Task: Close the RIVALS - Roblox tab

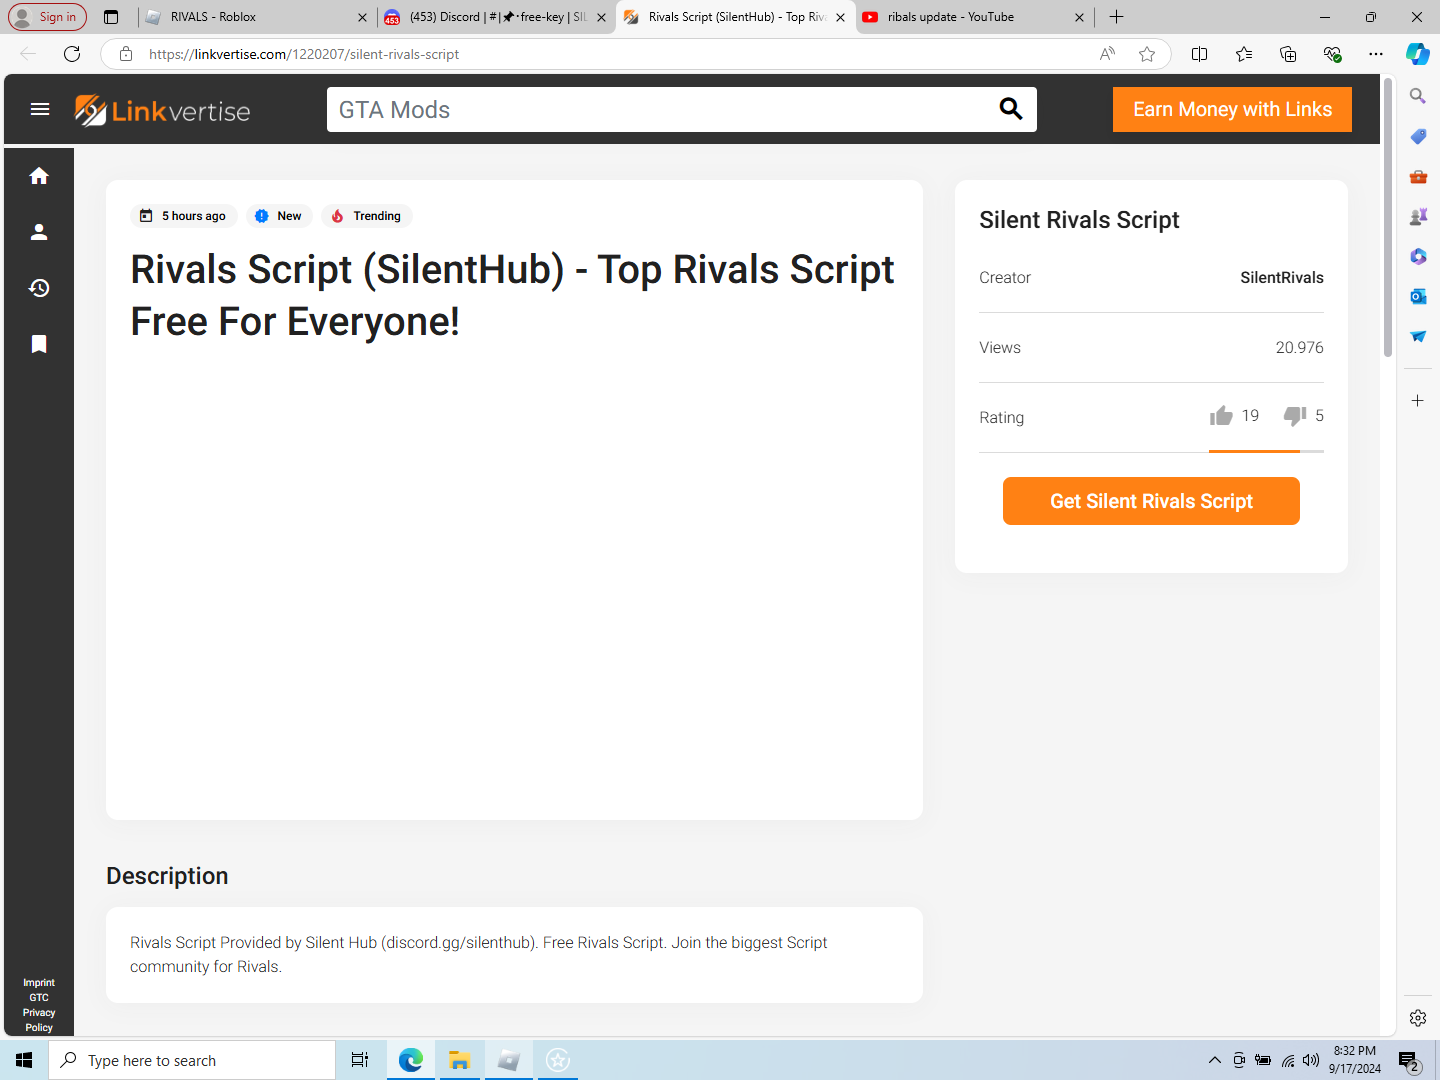Action: pyautogui.click(x=362, y=17)
